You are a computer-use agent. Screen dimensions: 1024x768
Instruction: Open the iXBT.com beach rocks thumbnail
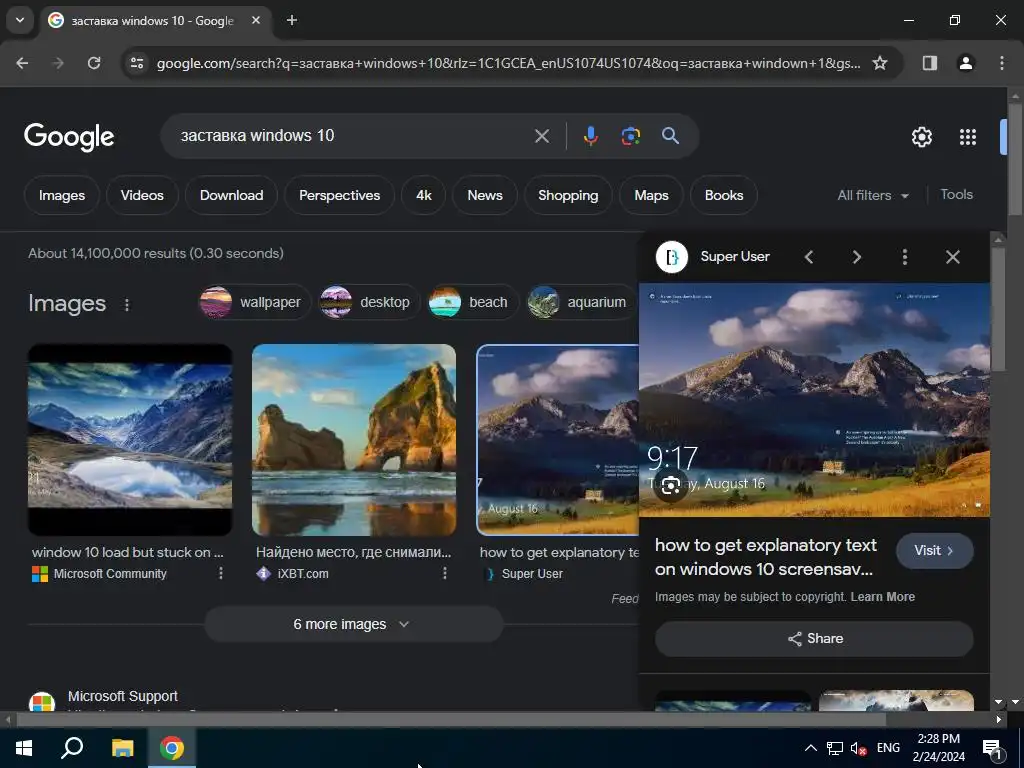click(354, 440)
